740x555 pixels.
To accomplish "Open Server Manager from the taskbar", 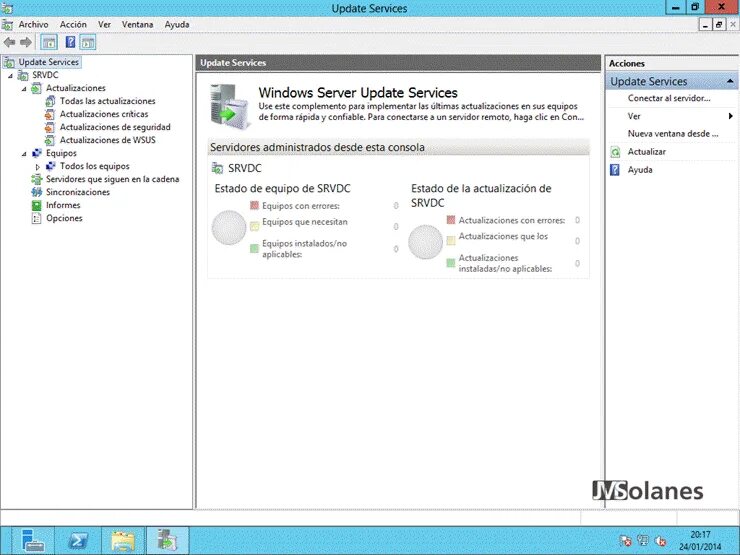I will coord(33,540).
